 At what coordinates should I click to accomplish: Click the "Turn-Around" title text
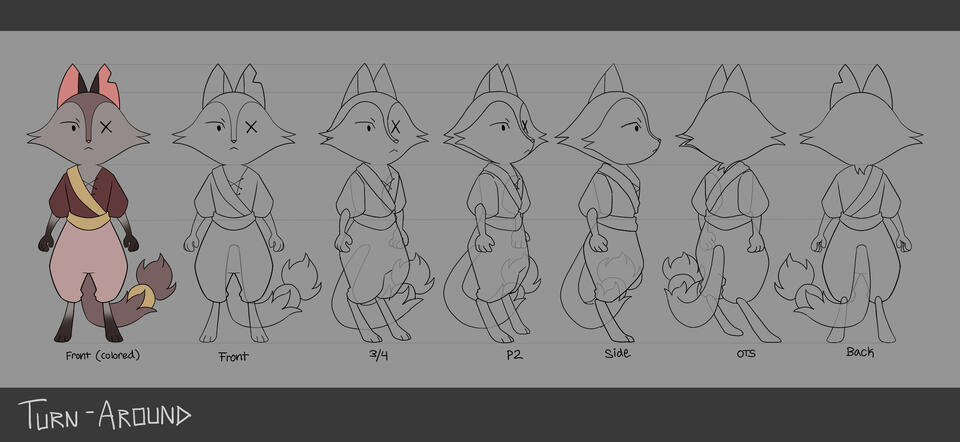[x=103, y=414]
